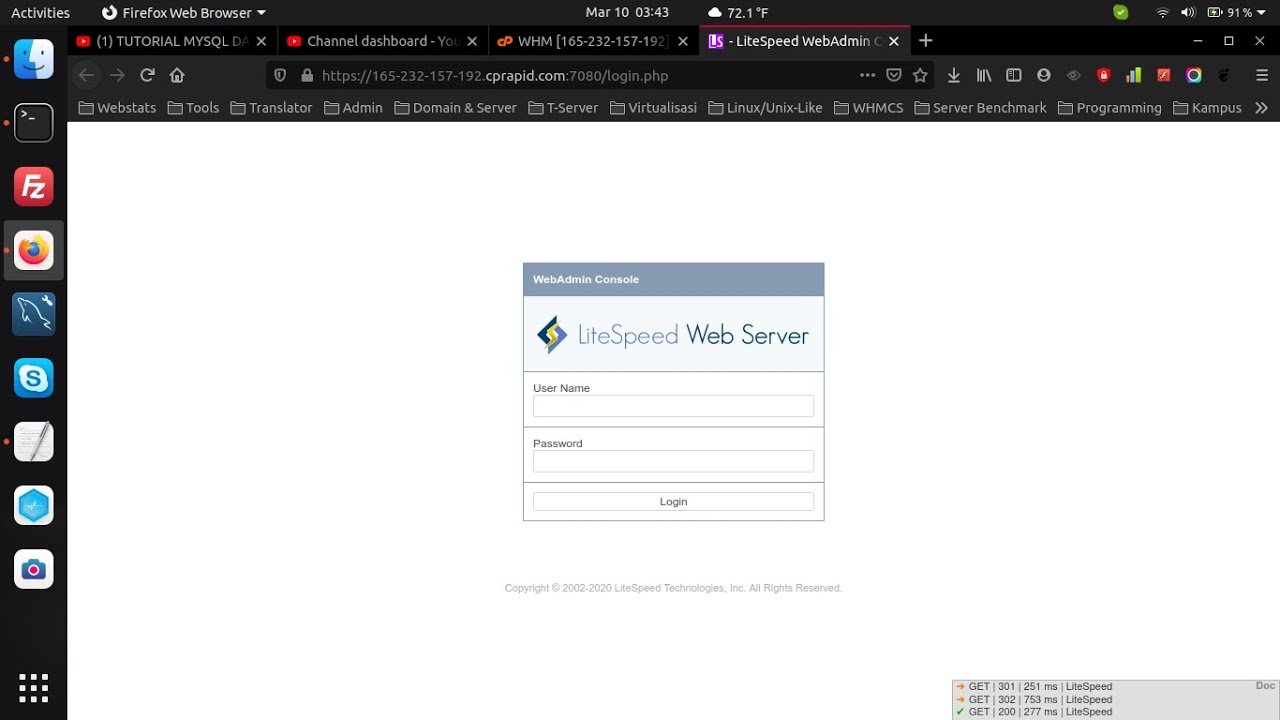Viewport: 1280px width, 720px height.
Task: Toggle the sidebar view icon
Action: click(1014, 75)
